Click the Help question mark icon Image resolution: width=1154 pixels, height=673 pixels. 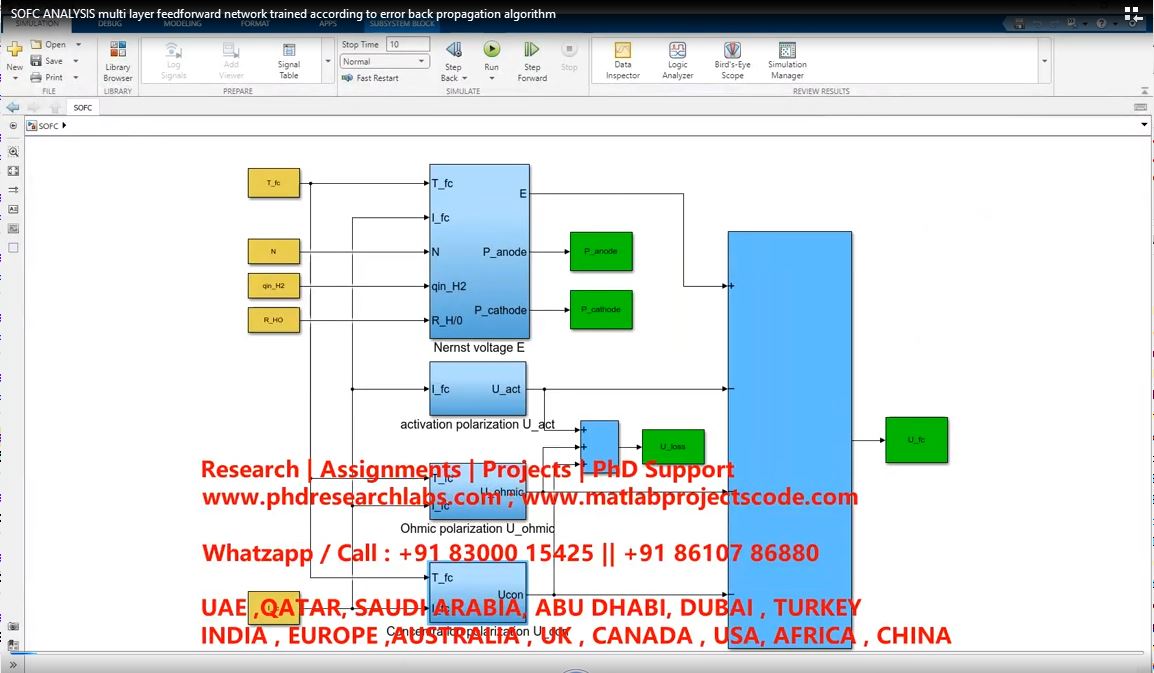[x=1101, y=24]
